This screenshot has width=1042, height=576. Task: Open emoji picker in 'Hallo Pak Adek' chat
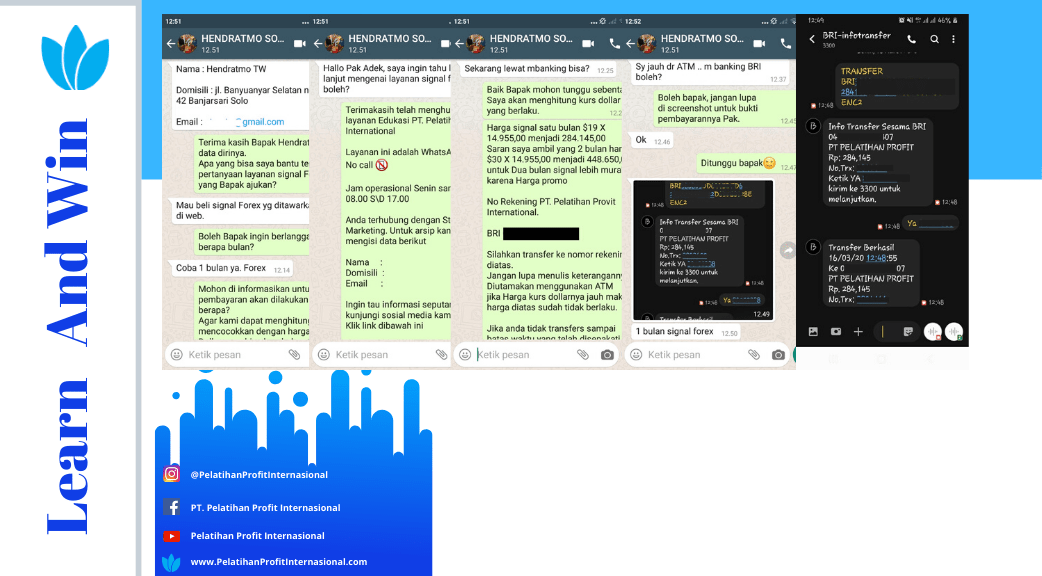[x=324, y=355]
